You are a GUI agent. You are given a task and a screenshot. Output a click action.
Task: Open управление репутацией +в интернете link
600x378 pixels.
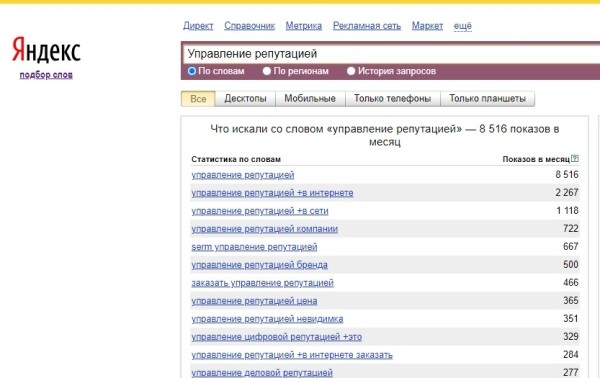(x=272, y=193)
